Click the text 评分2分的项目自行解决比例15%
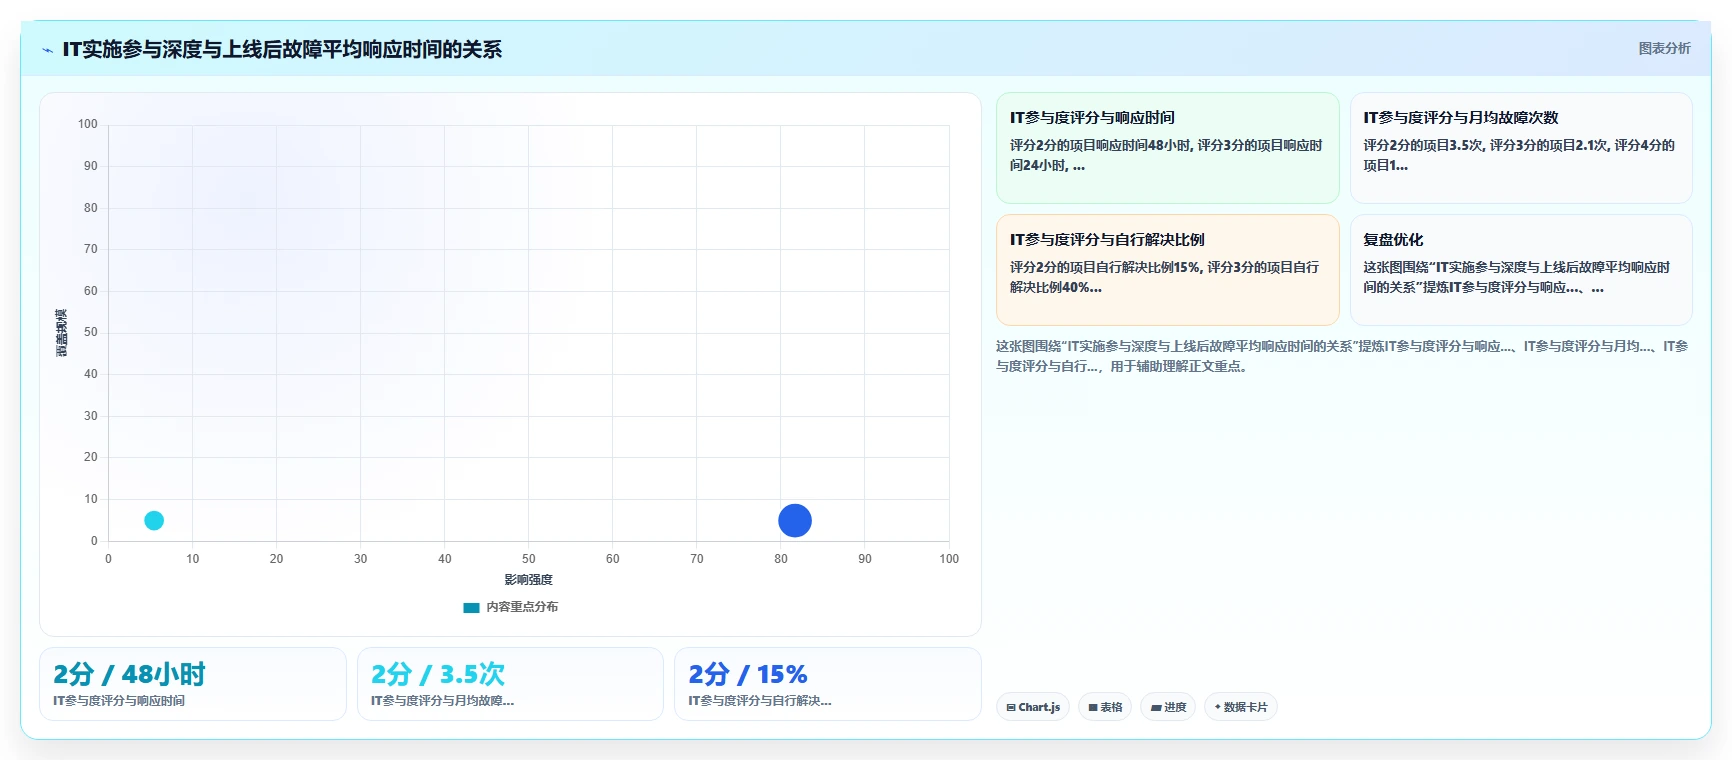 pyautogui.click(x=1104, y=267)
